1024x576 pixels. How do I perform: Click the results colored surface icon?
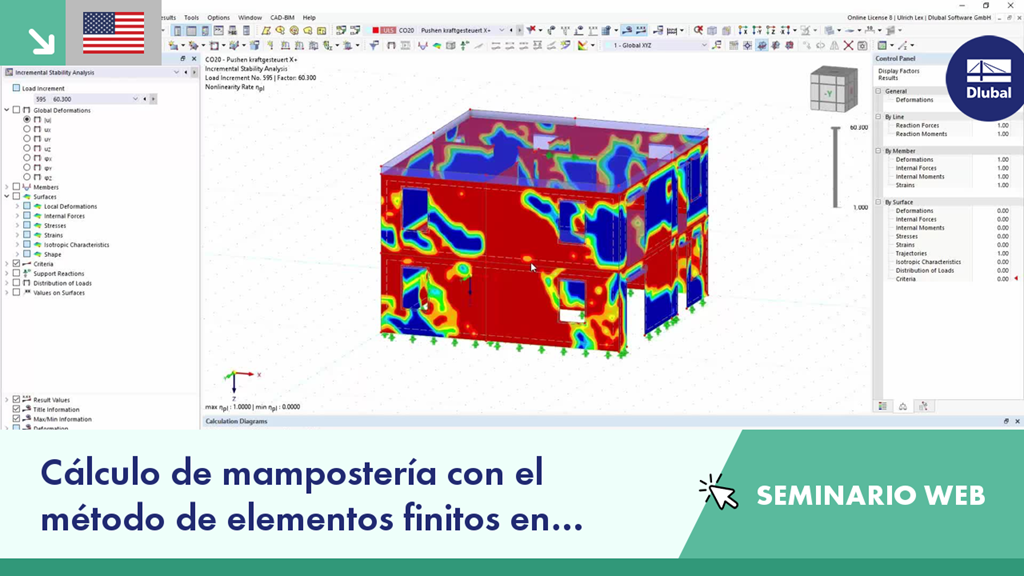[436, 45]
